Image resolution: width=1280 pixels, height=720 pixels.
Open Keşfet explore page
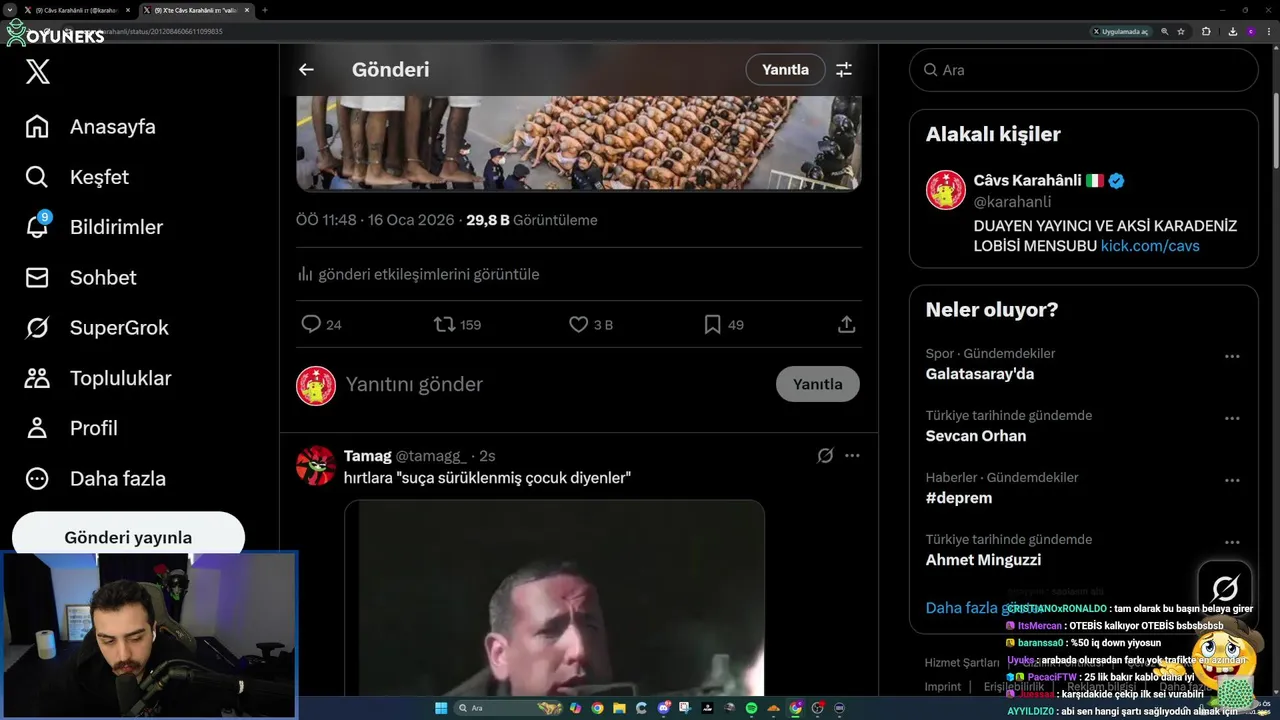pos(77,177)
